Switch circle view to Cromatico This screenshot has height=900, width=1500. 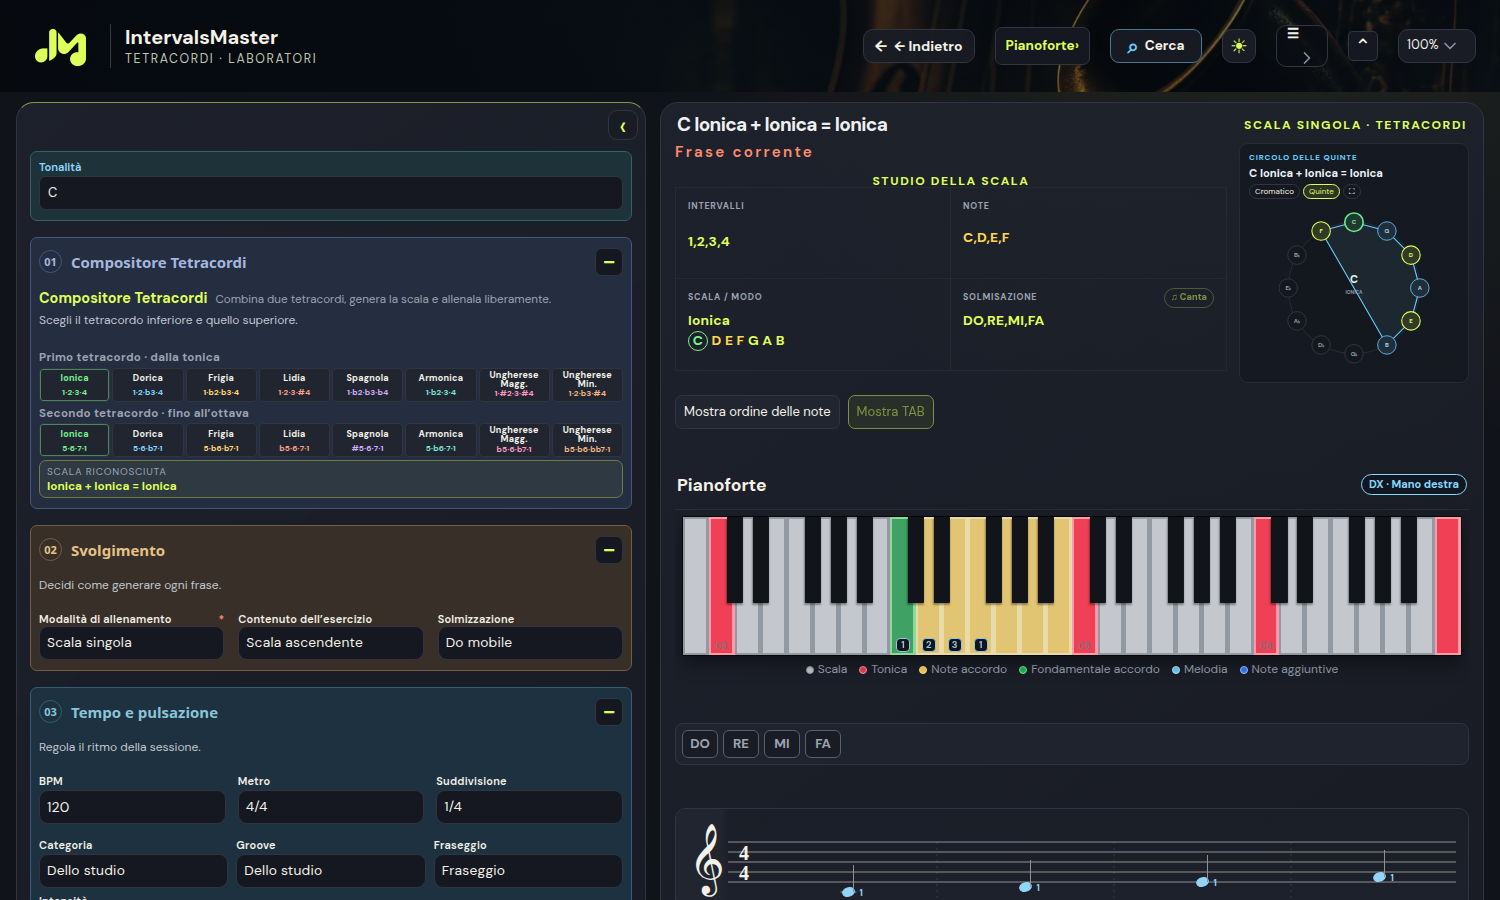[x=1274, y=191]
